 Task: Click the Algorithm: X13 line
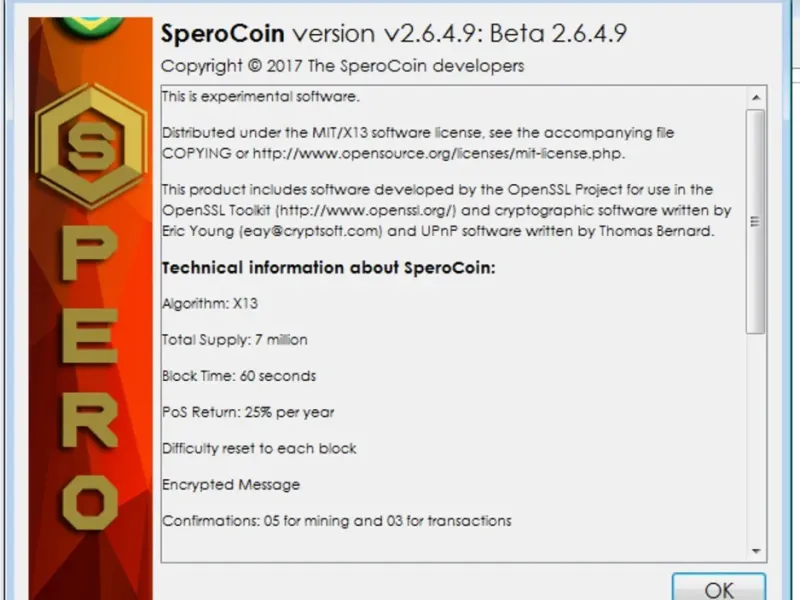point(210,303)
